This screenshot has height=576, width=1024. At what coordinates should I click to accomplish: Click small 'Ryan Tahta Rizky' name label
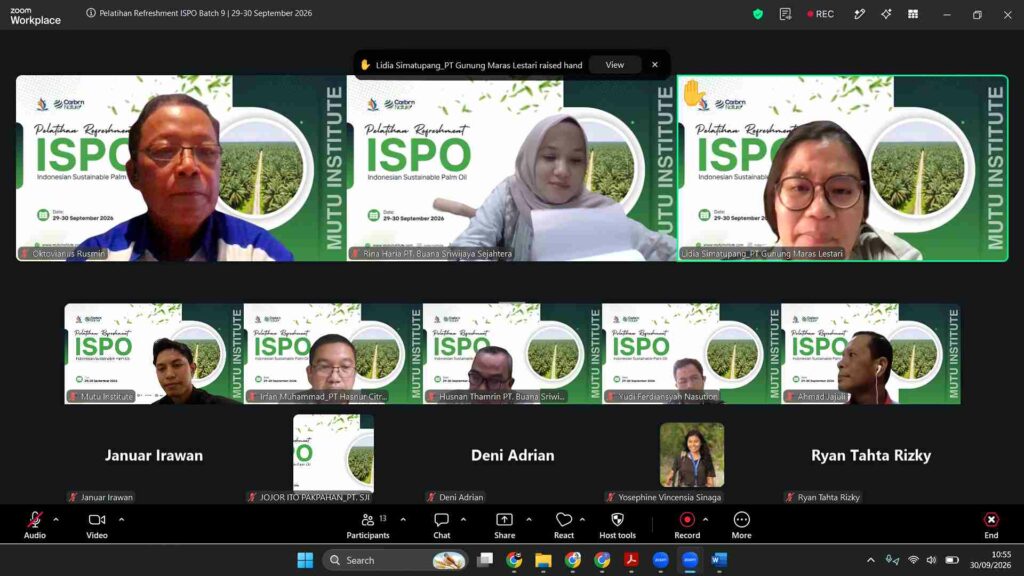pyautogui.click(x=829, y=497)
